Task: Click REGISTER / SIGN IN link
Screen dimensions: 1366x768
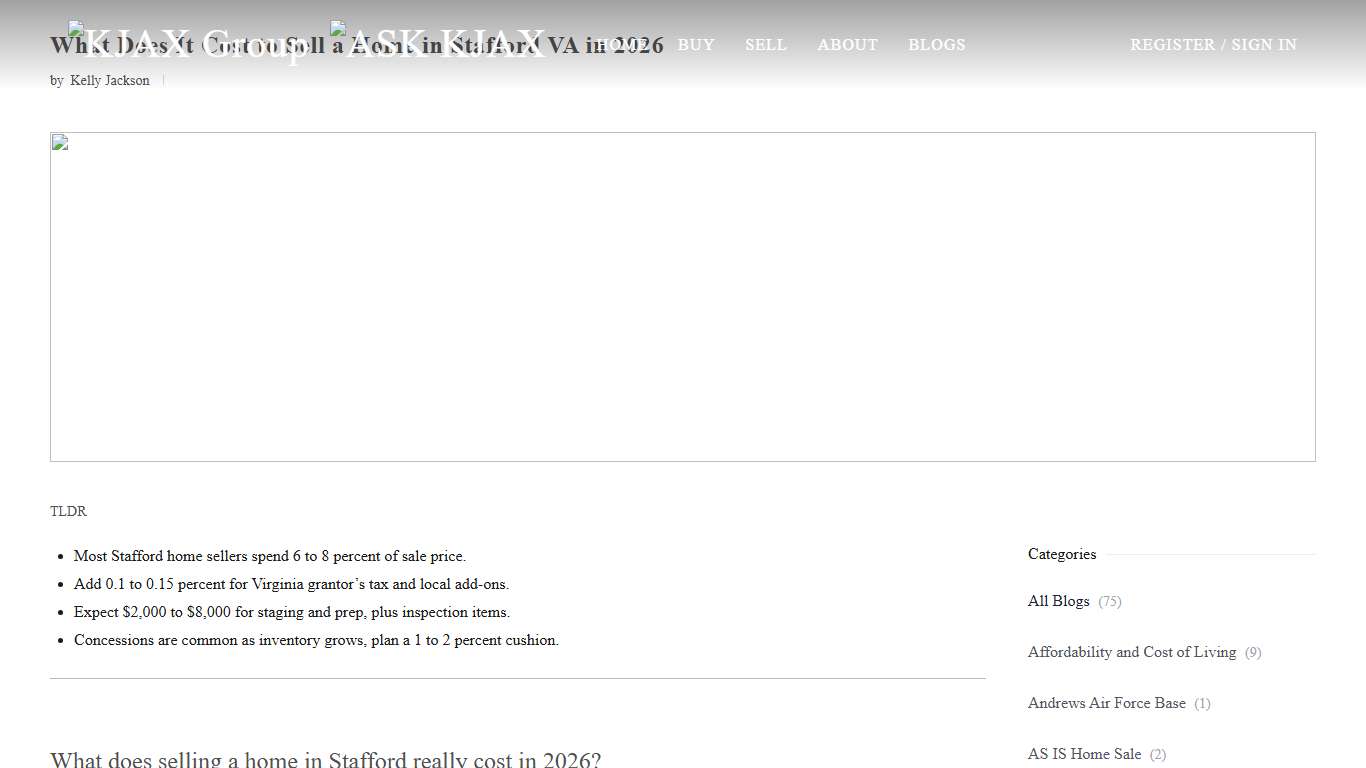Action: click(1213, 45)
